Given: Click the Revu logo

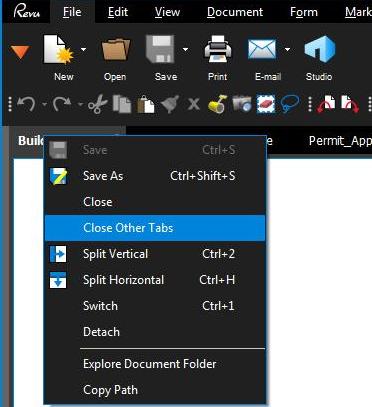Looking at the screenshot, I should (27, 11).
